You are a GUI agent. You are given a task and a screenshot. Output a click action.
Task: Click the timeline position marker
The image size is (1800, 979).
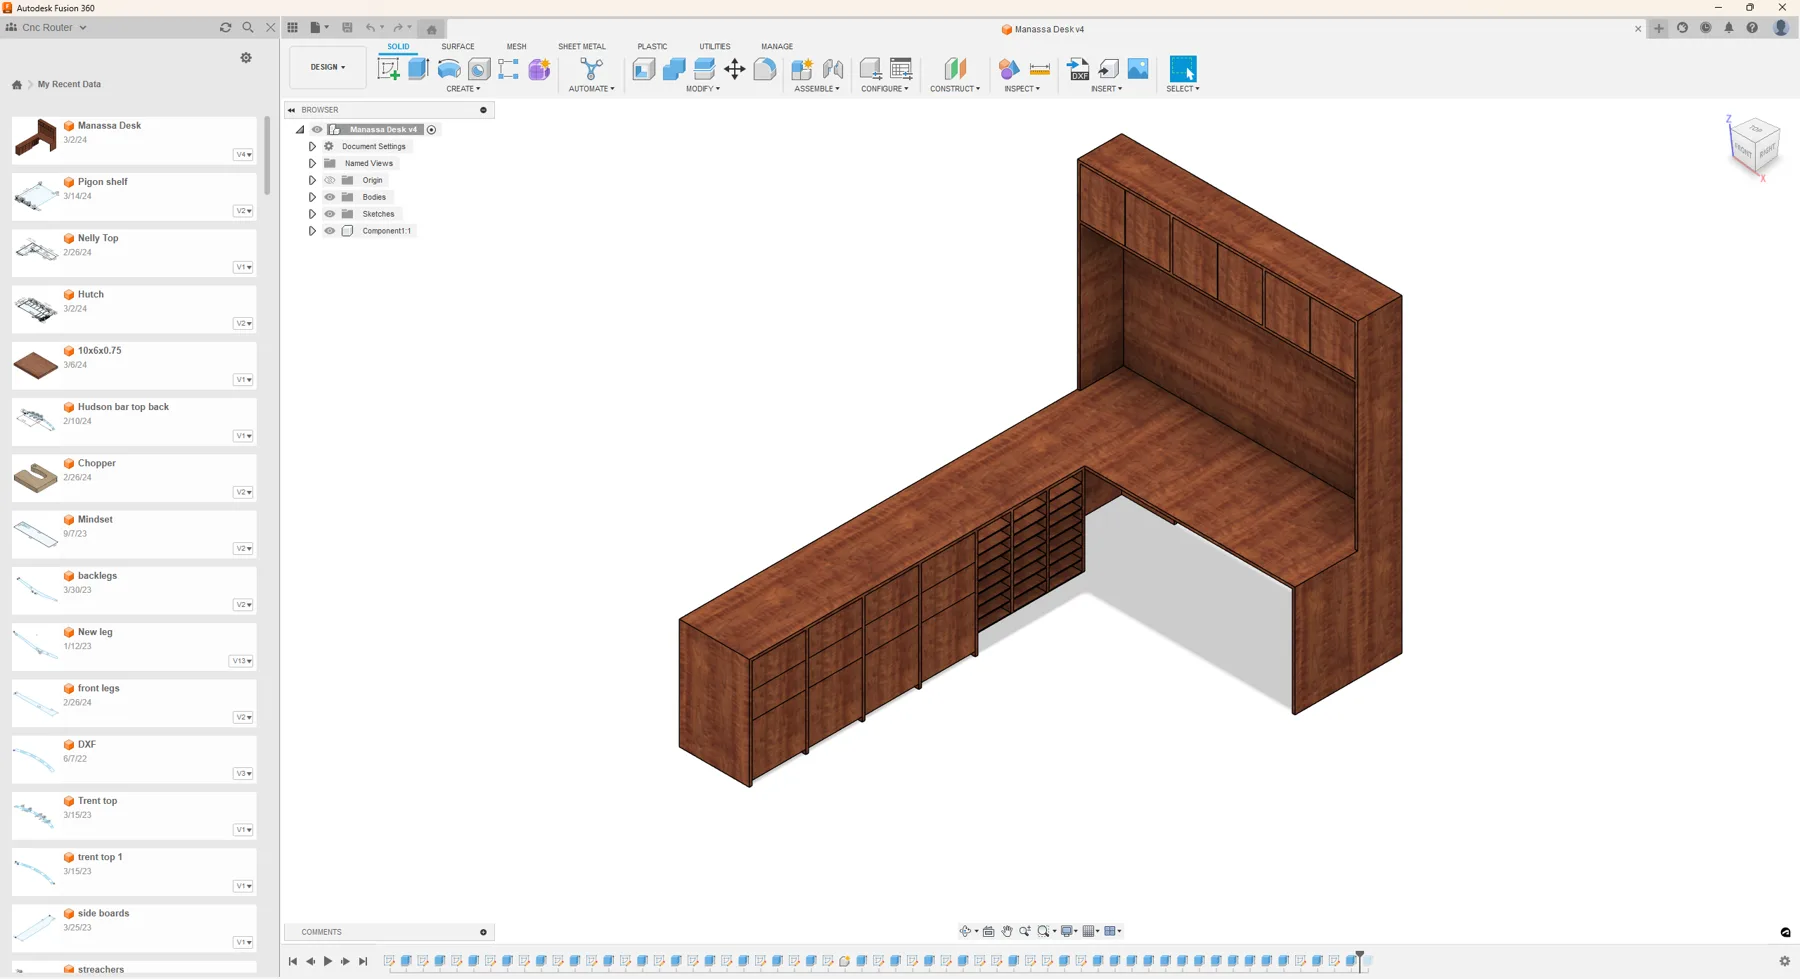(x=1360, y=960)
